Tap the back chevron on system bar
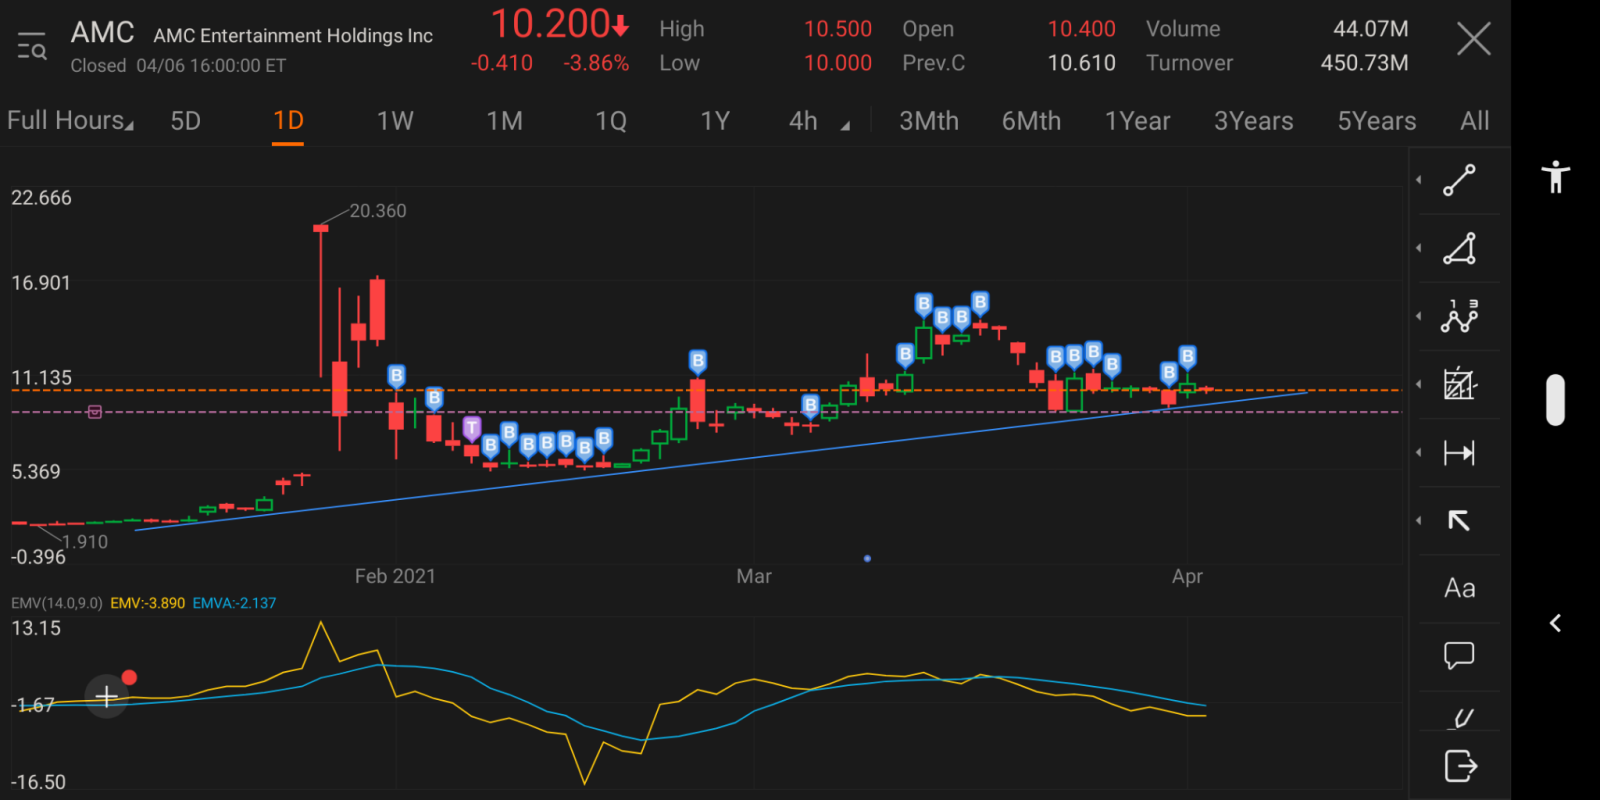The width and height of the screenshot is (1600, 800). tap(1555, 623)
